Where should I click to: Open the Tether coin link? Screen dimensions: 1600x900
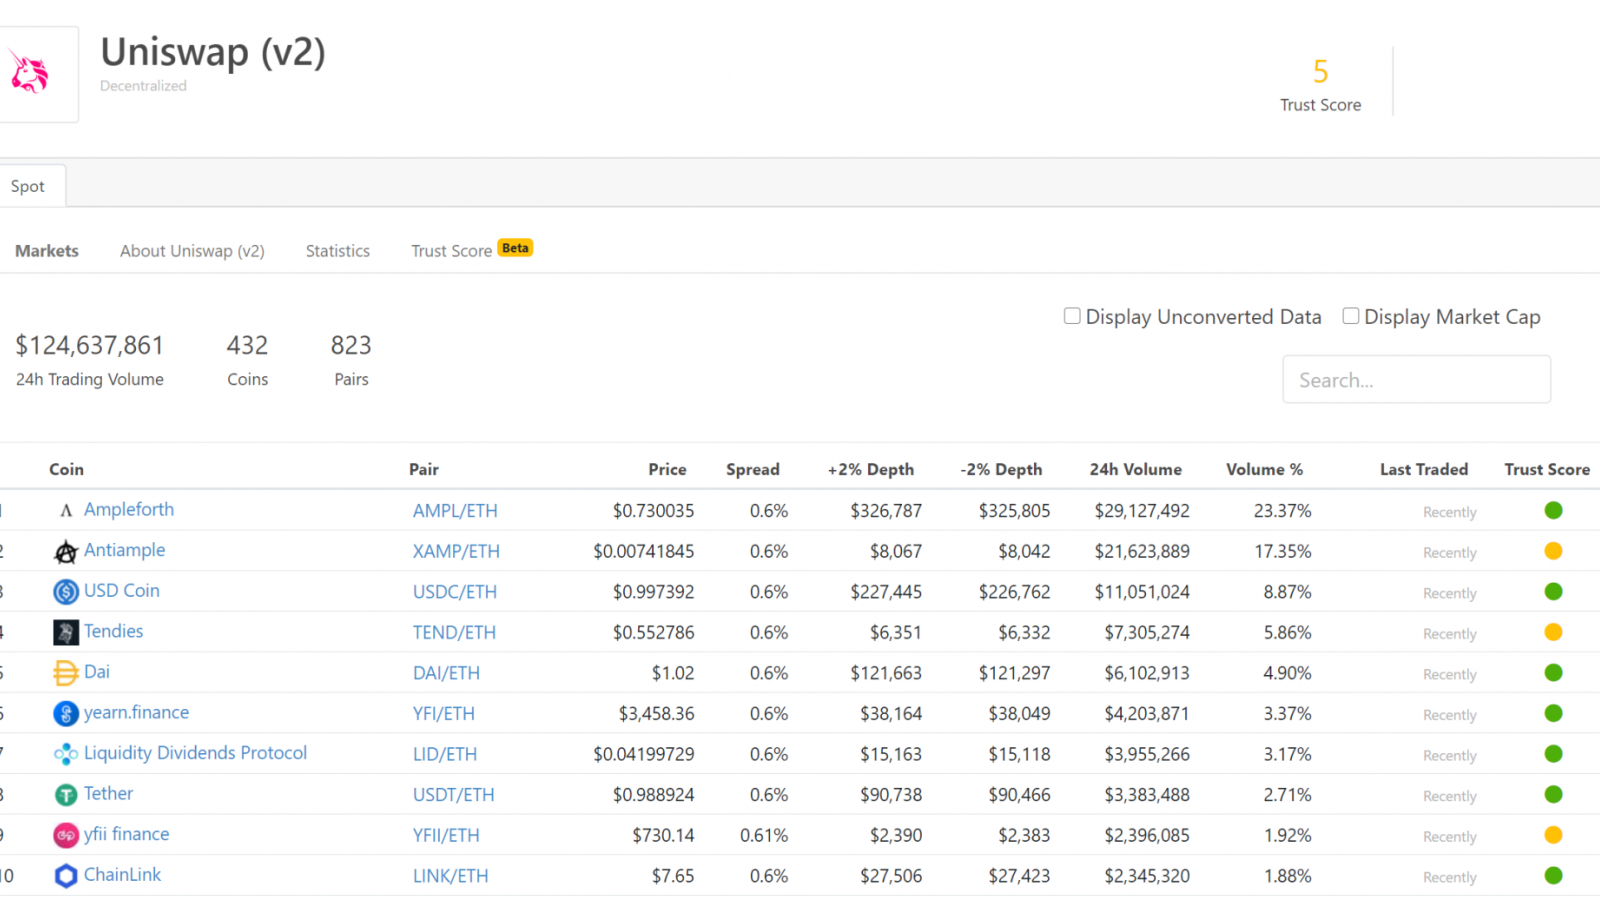[108, 794]
